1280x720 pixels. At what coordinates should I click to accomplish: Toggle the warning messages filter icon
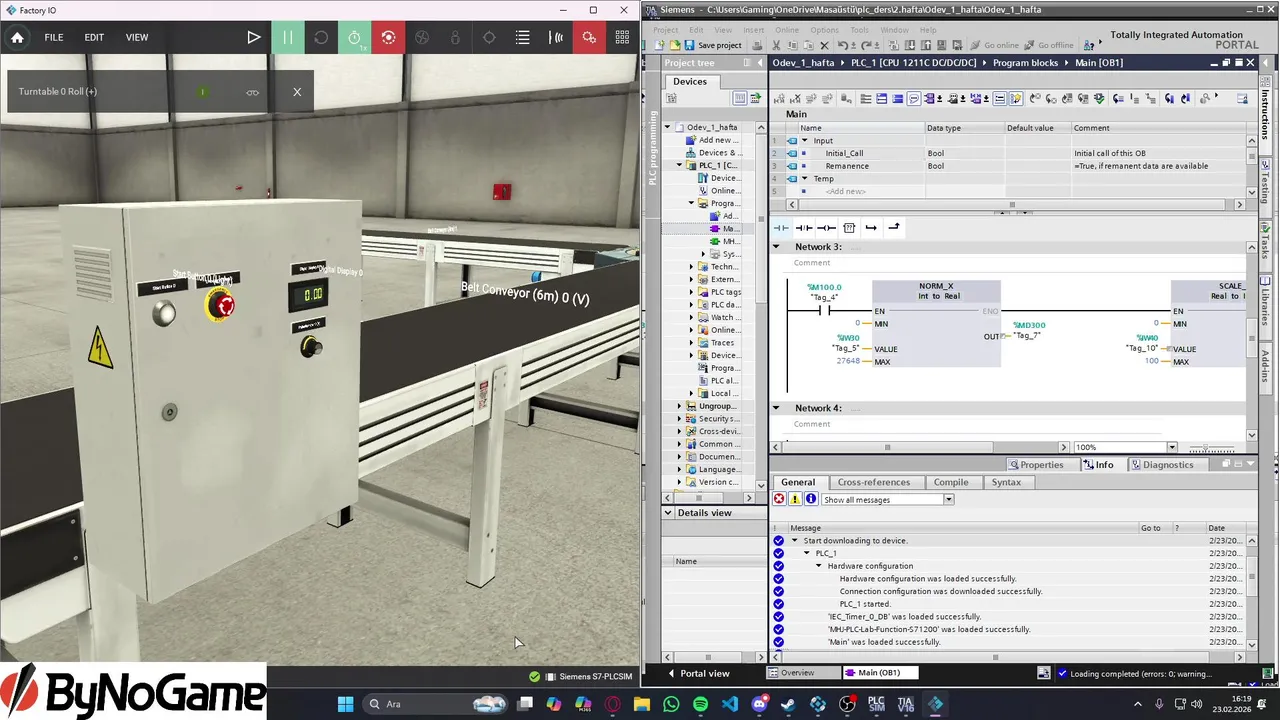point(795,499)
